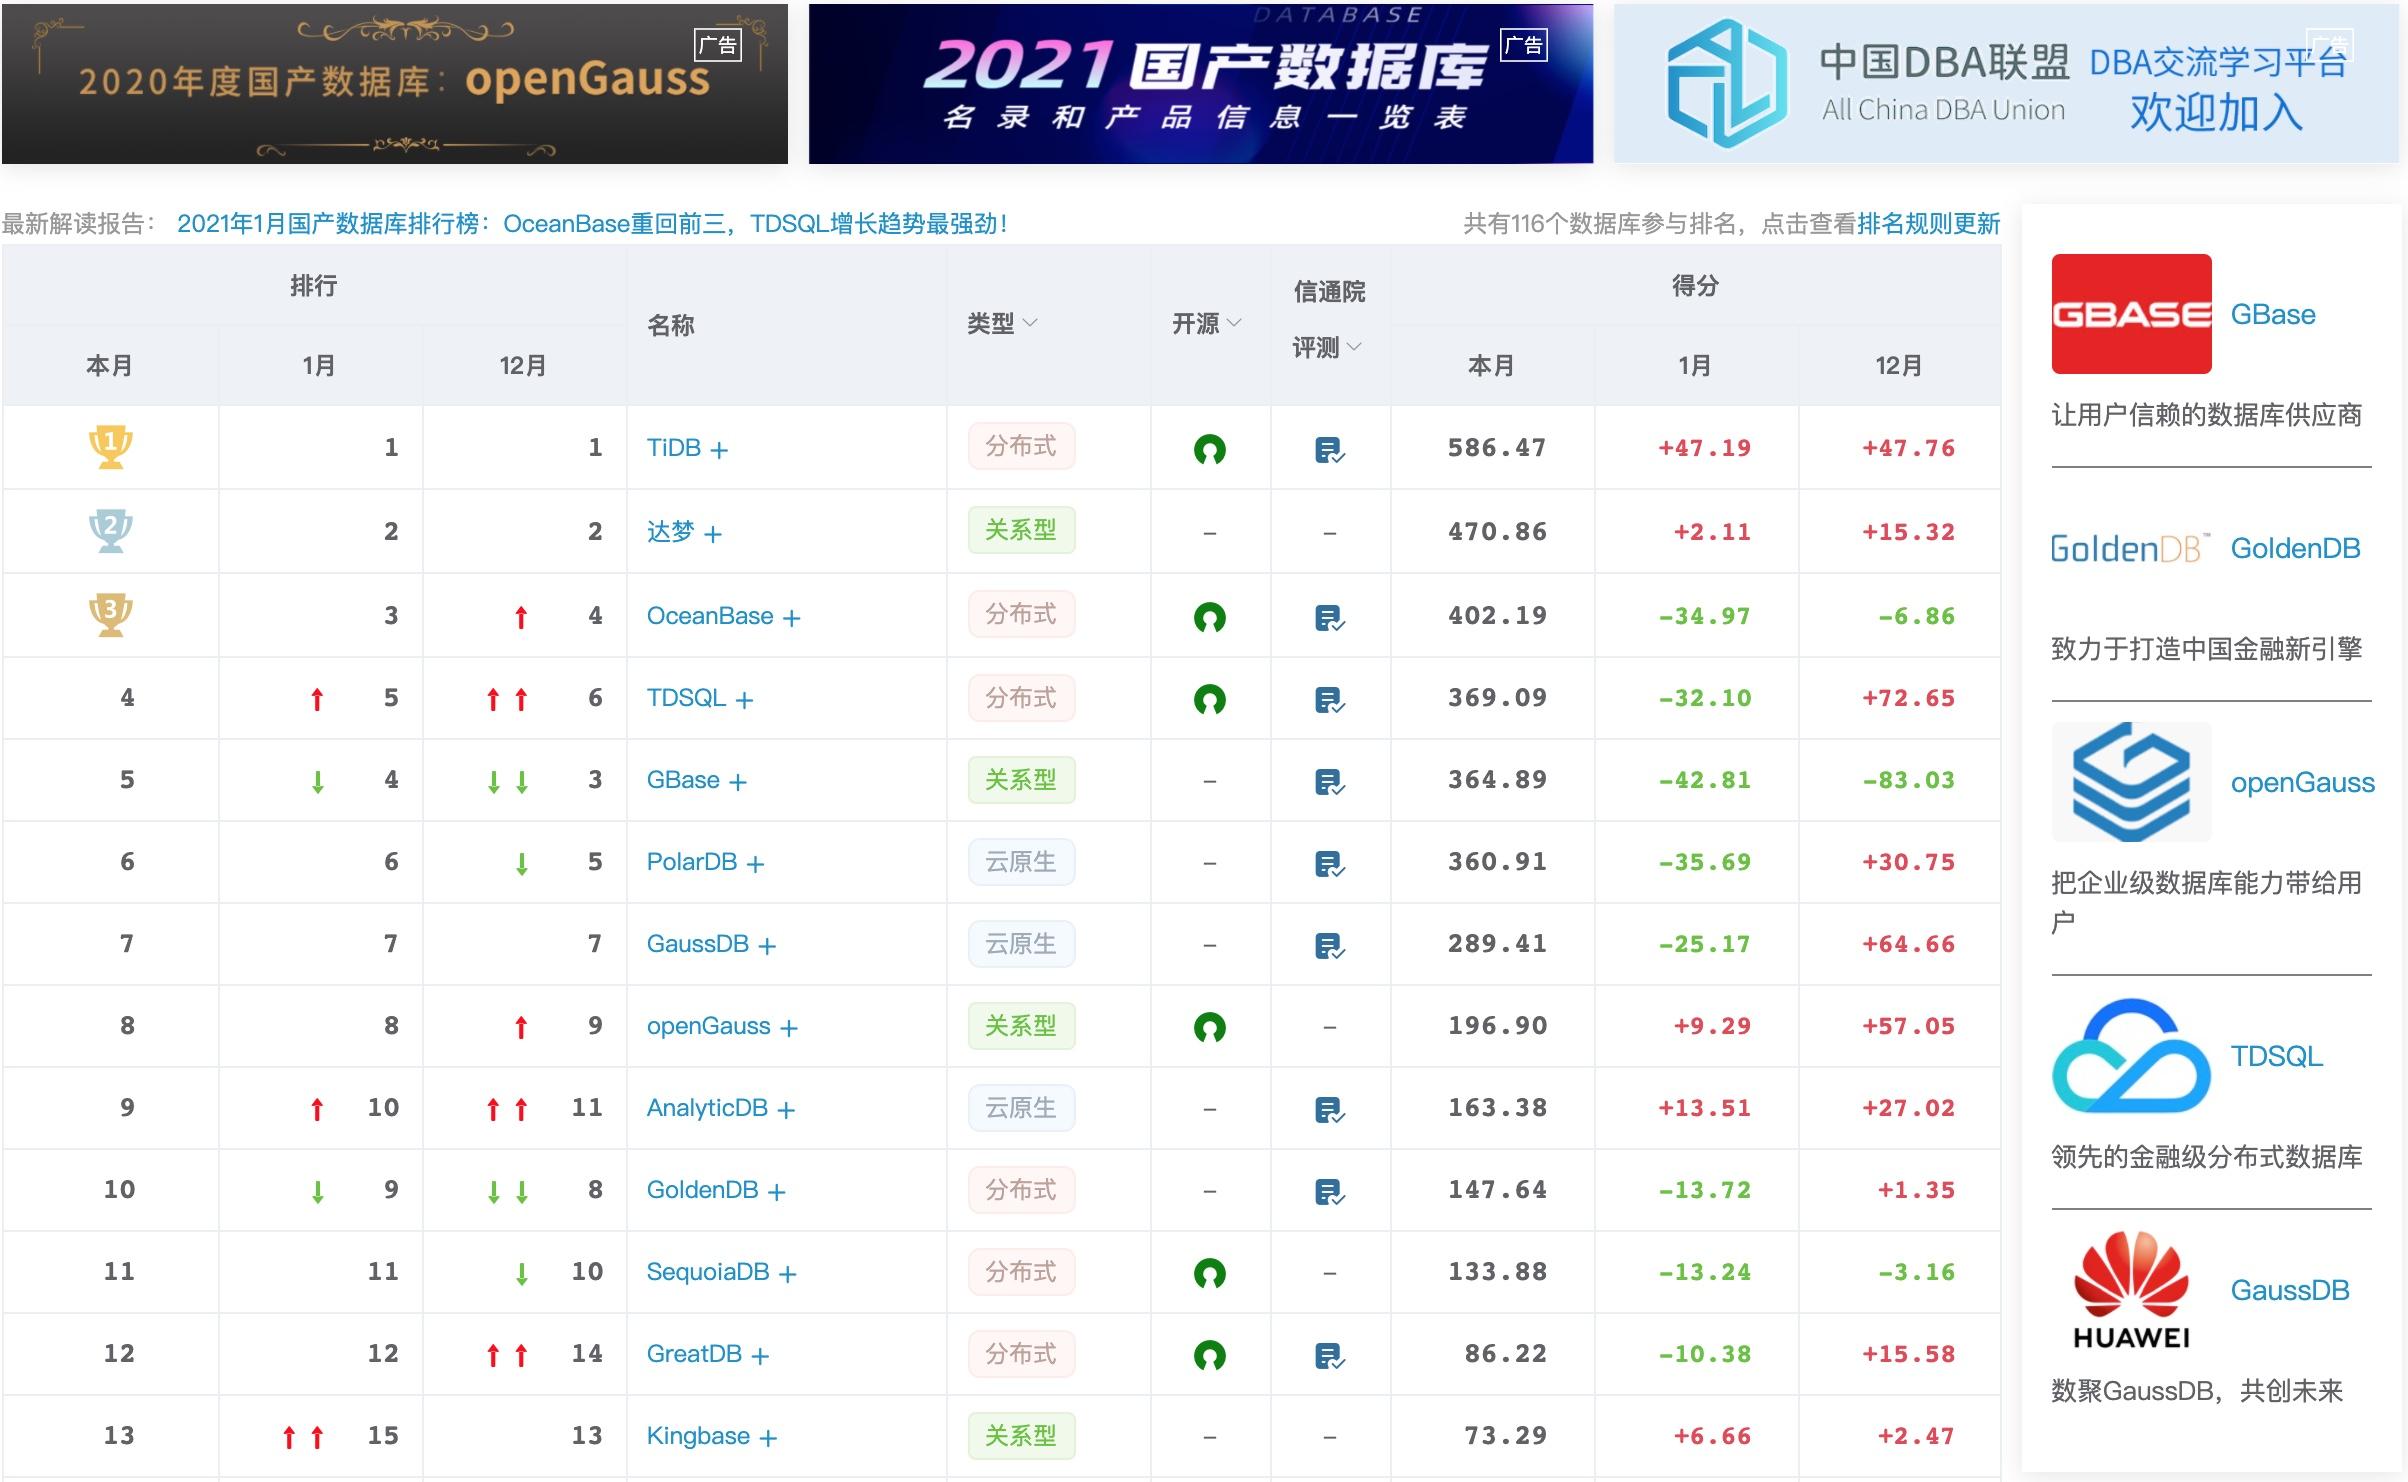This screenshot has width=2408, height=1482.
Task: Open the openGauss database name link
Action: tap(708, 1026)
